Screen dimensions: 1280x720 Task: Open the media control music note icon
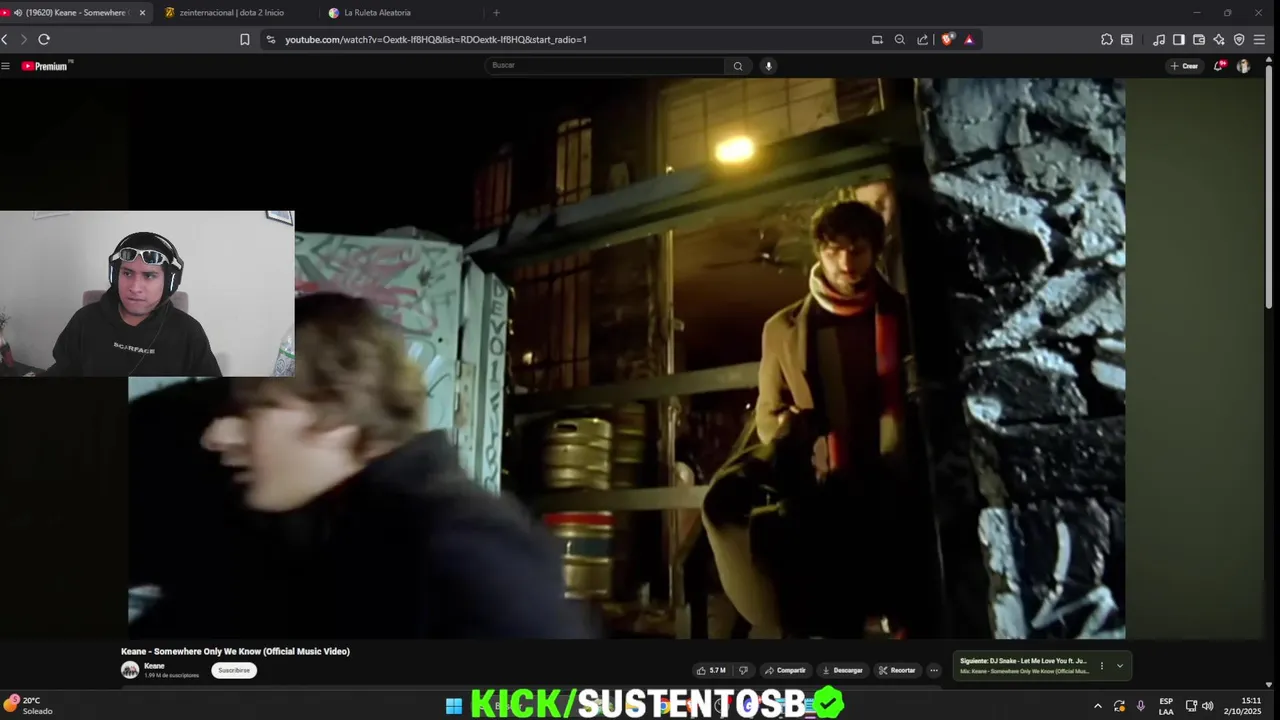pos(1159,40)
